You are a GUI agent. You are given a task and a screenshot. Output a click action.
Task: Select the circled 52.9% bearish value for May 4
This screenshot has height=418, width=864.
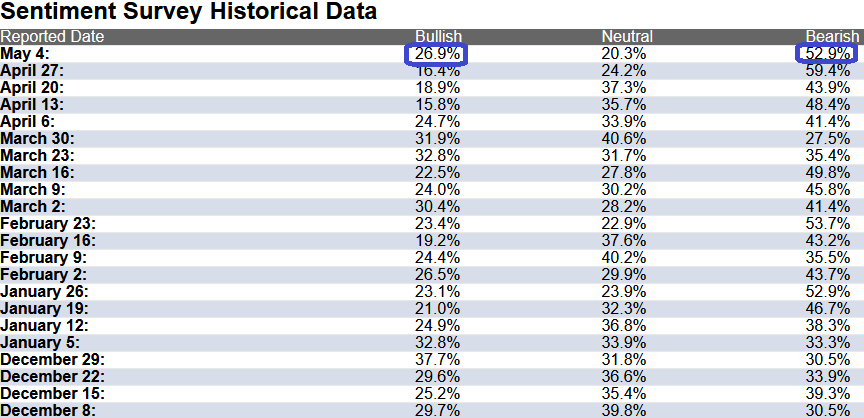click(827, 54)
